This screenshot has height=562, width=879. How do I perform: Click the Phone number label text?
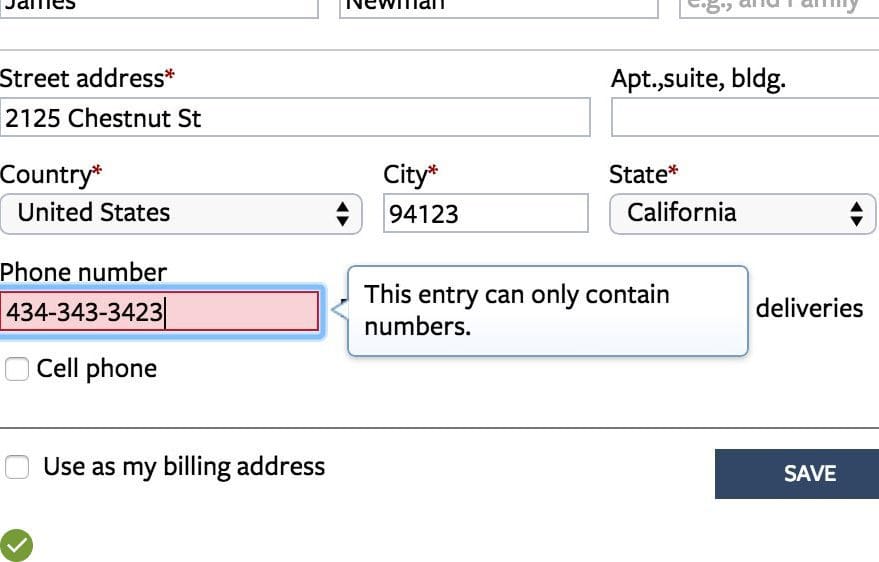pos(83,272)
